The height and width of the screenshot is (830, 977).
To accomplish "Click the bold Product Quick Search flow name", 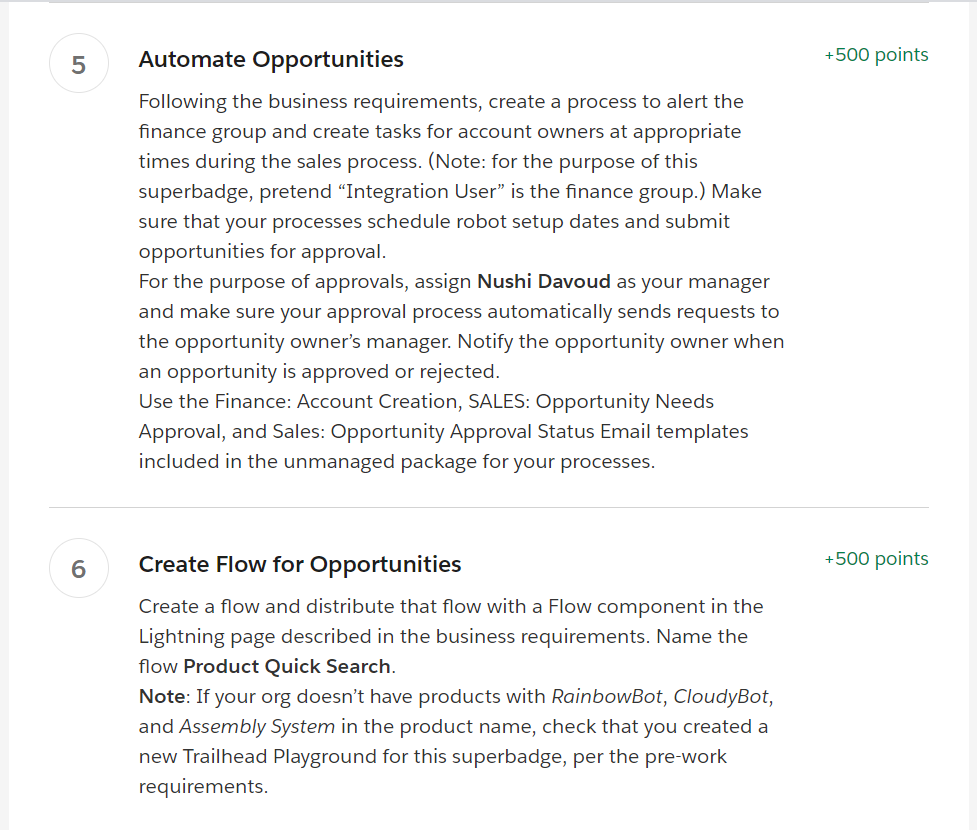I will pos(287,666).
